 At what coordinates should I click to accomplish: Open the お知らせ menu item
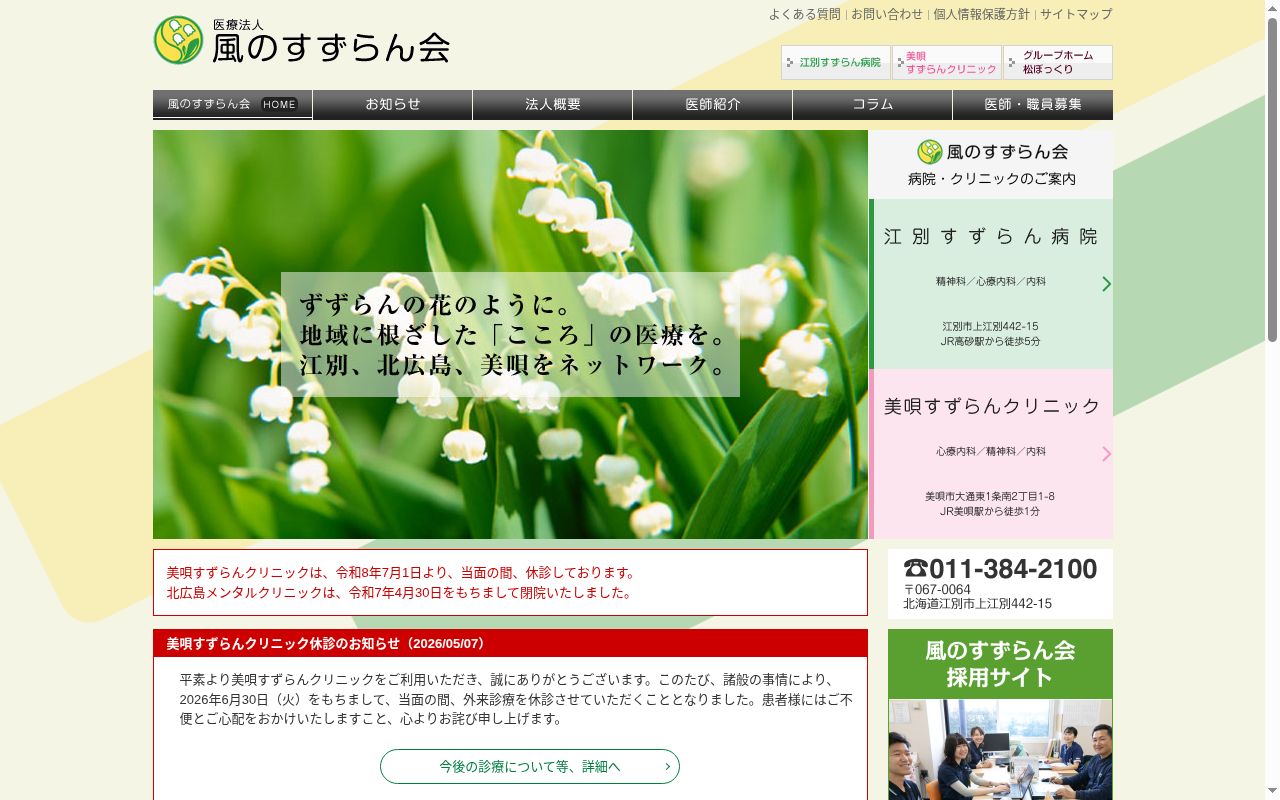(392, 104)
